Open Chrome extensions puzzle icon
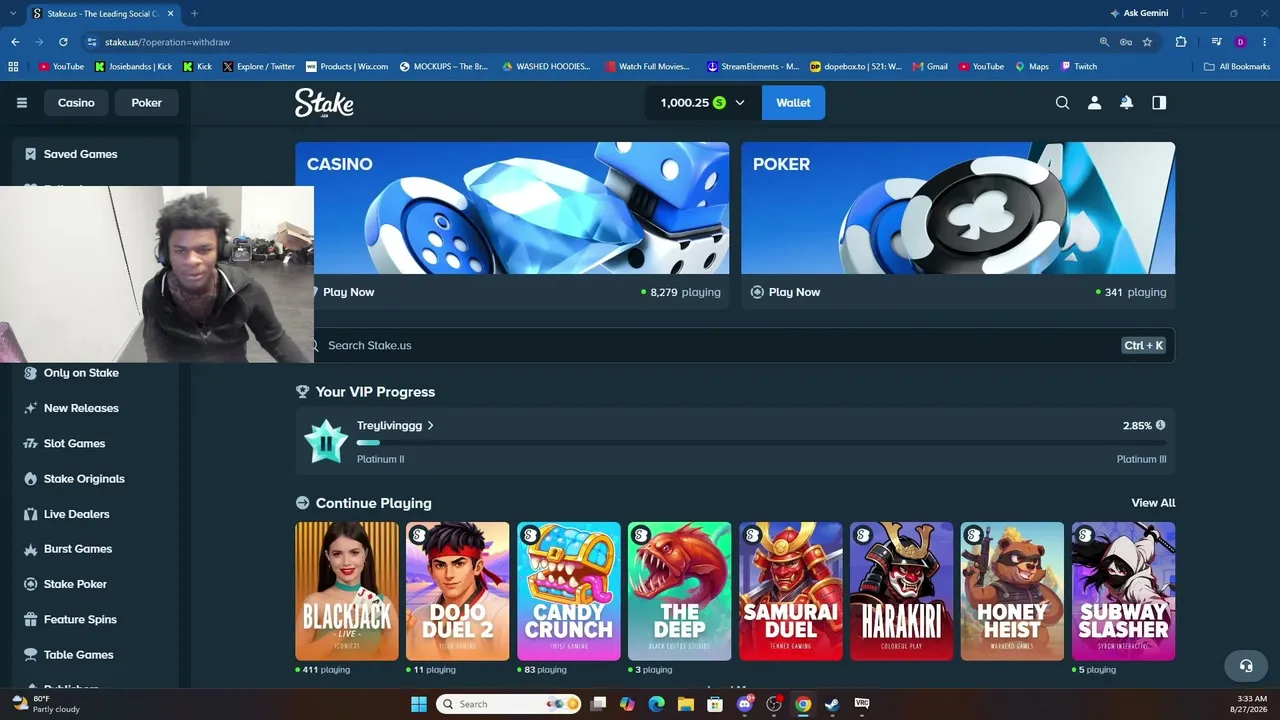Viewport: 1280px width, 720px height. point(1181,42)
